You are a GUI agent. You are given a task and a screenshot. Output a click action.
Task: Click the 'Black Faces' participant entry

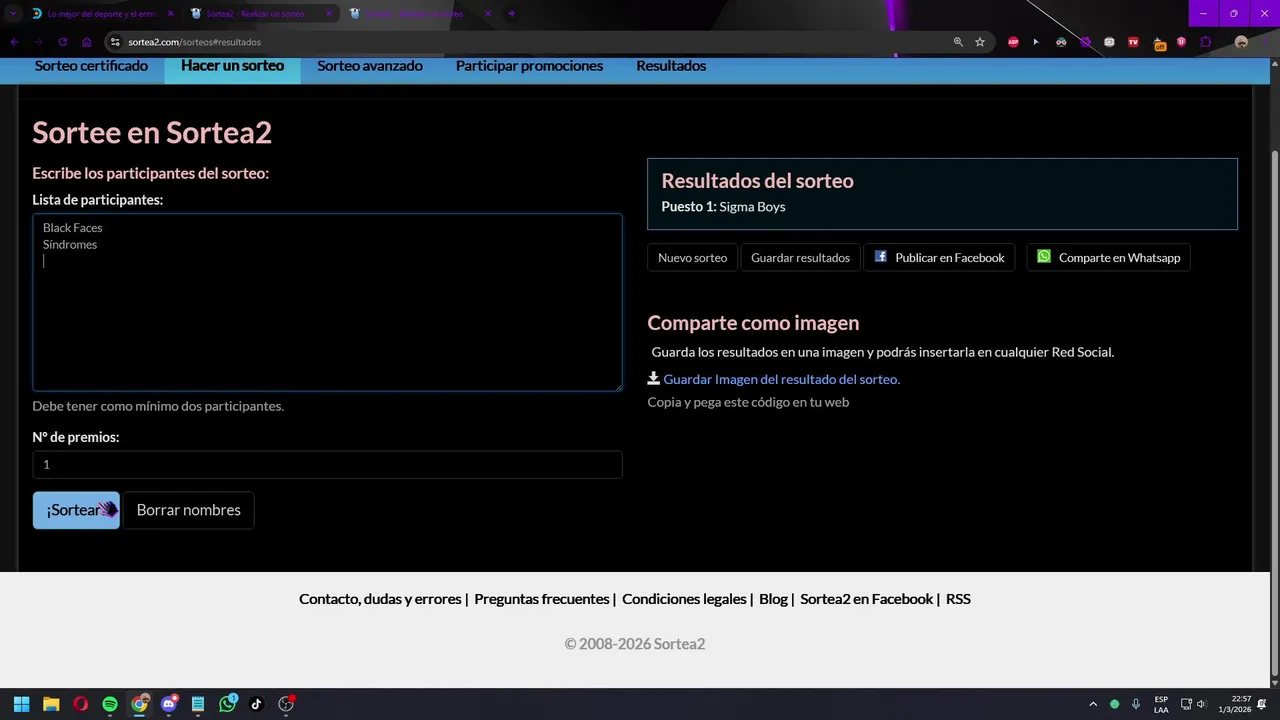pyautogui.click(x=72, y=228)
